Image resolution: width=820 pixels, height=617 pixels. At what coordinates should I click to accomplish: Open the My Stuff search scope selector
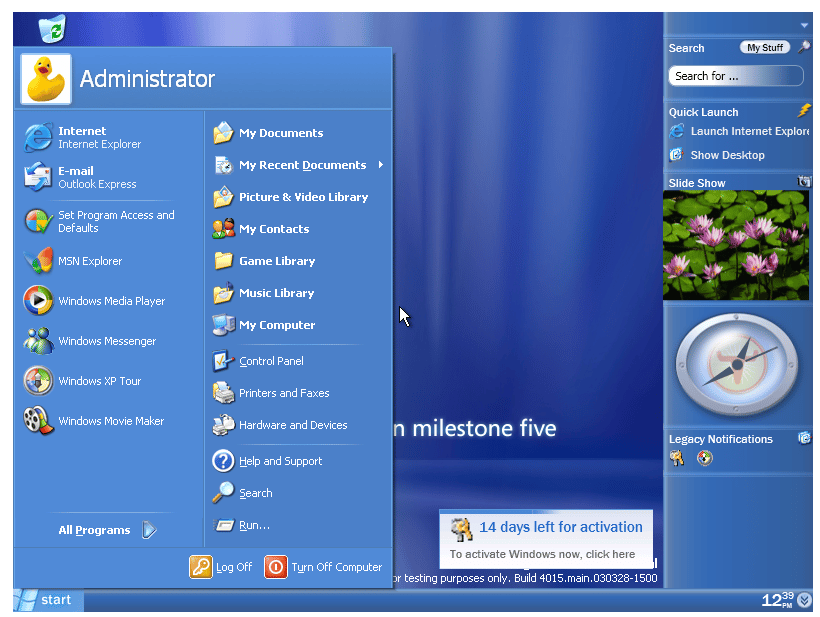click(765, 48)
